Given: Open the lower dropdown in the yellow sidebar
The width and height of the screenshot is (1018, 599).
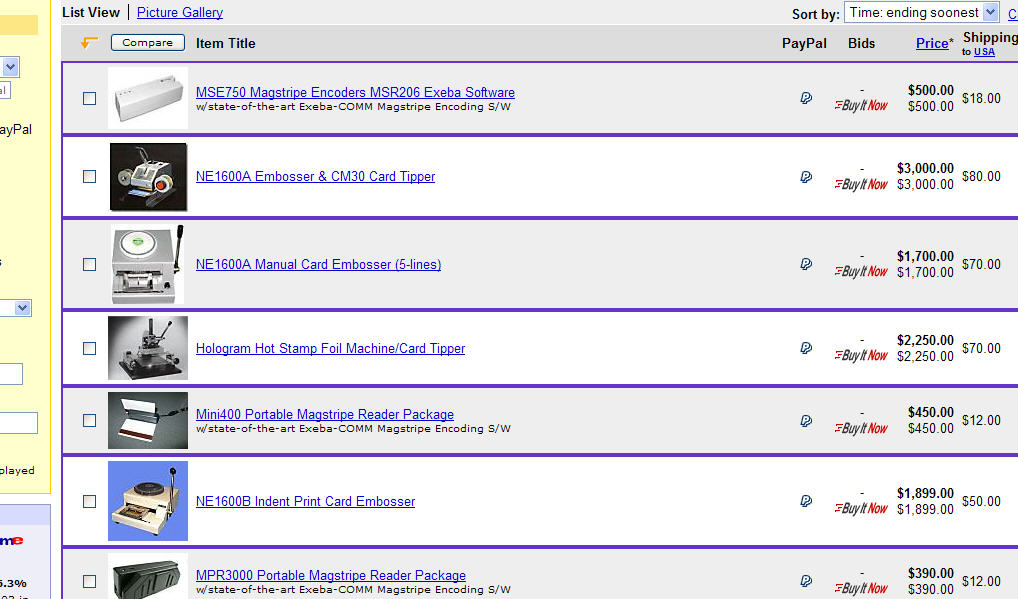Looking at the screenshot, I should coord(16,308).
